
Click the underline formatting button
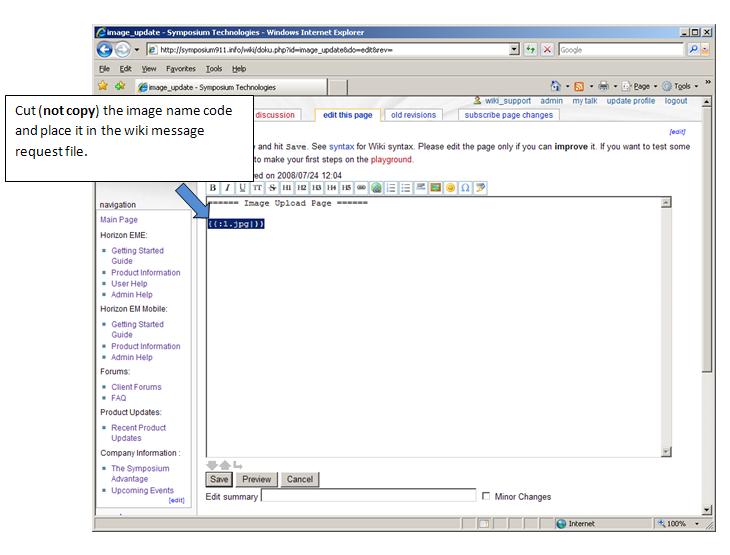coord(242,187)
